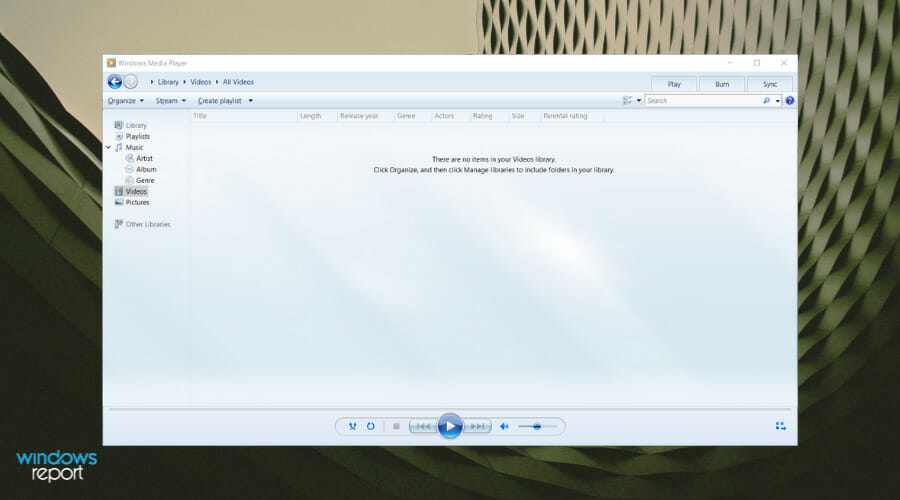Viewport: 900px width, 500px height.
Task: Open the Stream menu
Action: (x=170, y=100)
